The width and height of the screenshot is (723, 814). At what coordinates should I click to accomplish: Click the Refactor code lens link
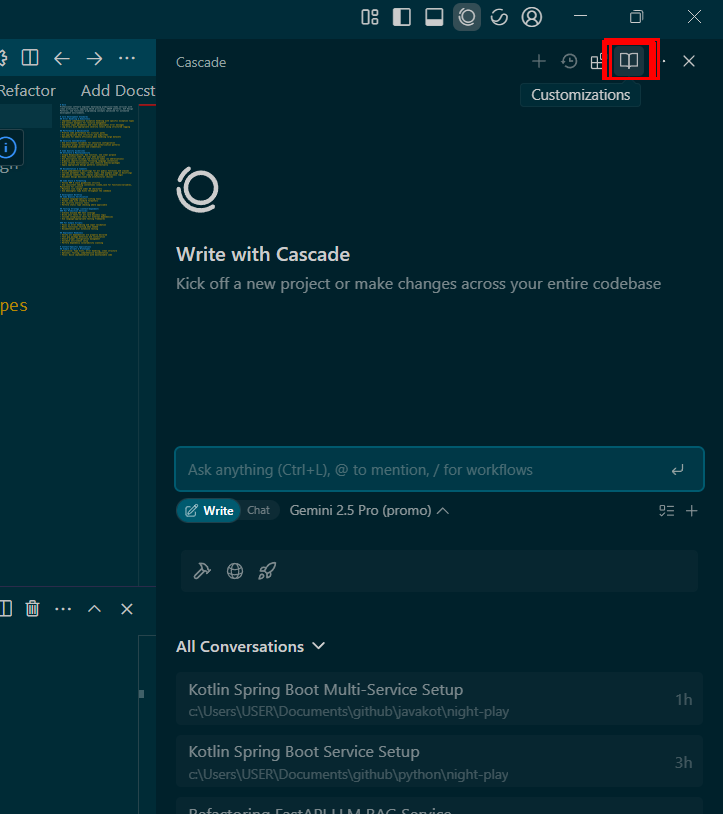[28, 90]
